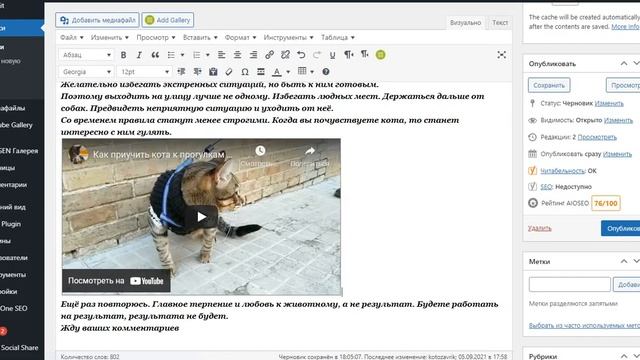
Task: Click Посмотреть на YouTube in video
Action: click(116, 281)
